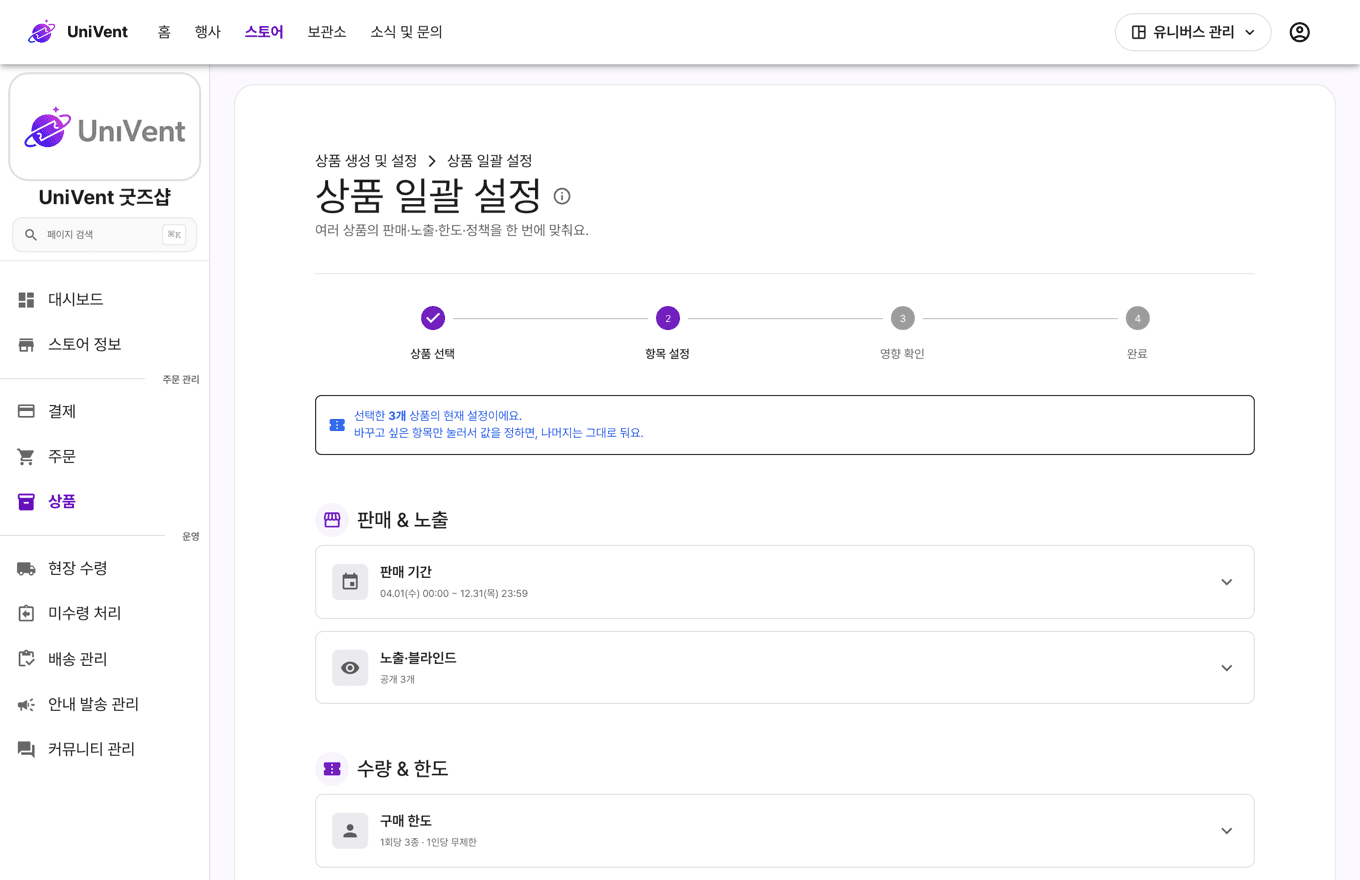Screen dimensions: 1360x880
Task: Click the 배송 관리 clipboard icon
Action: click(27, 659)
